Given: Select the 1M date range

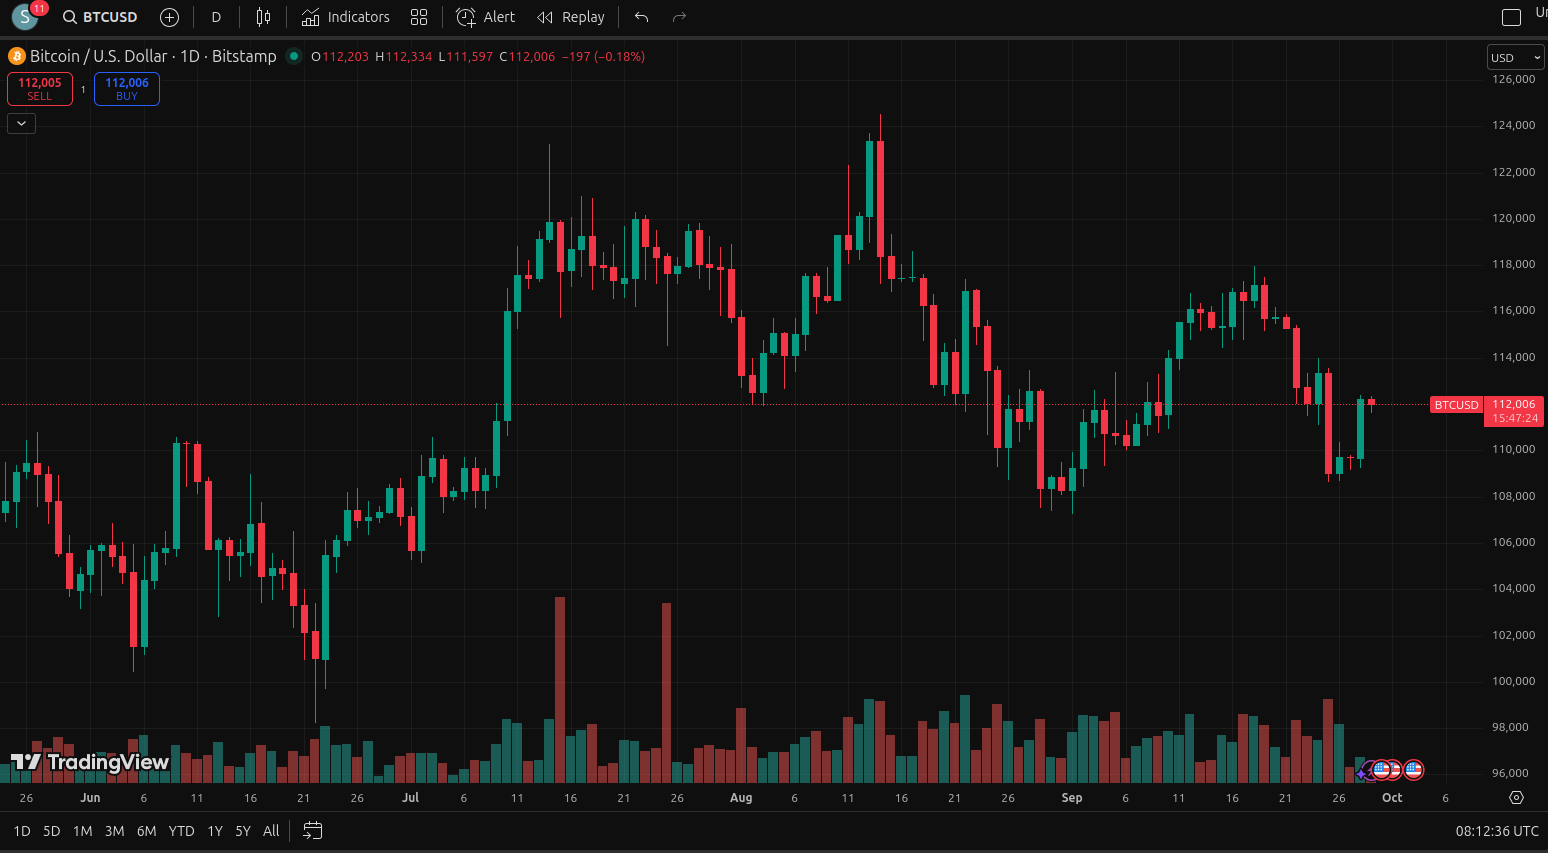Looking at the screenshot, I should [83, 831].
